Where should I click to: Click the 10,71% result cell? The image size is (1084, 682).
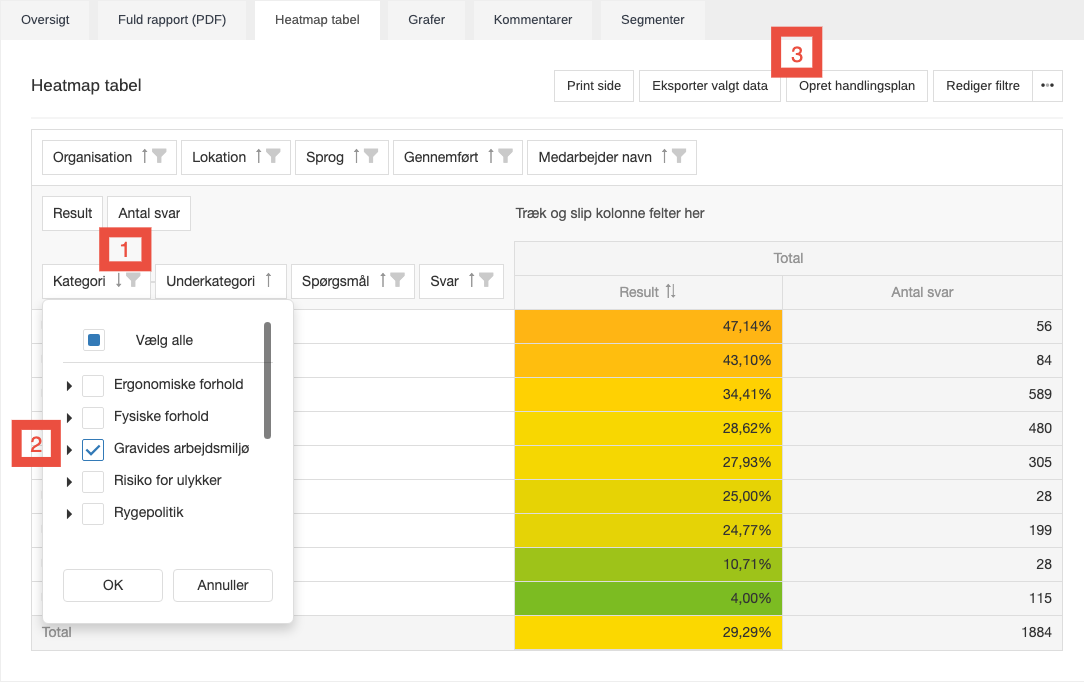[x=648, y=565]
